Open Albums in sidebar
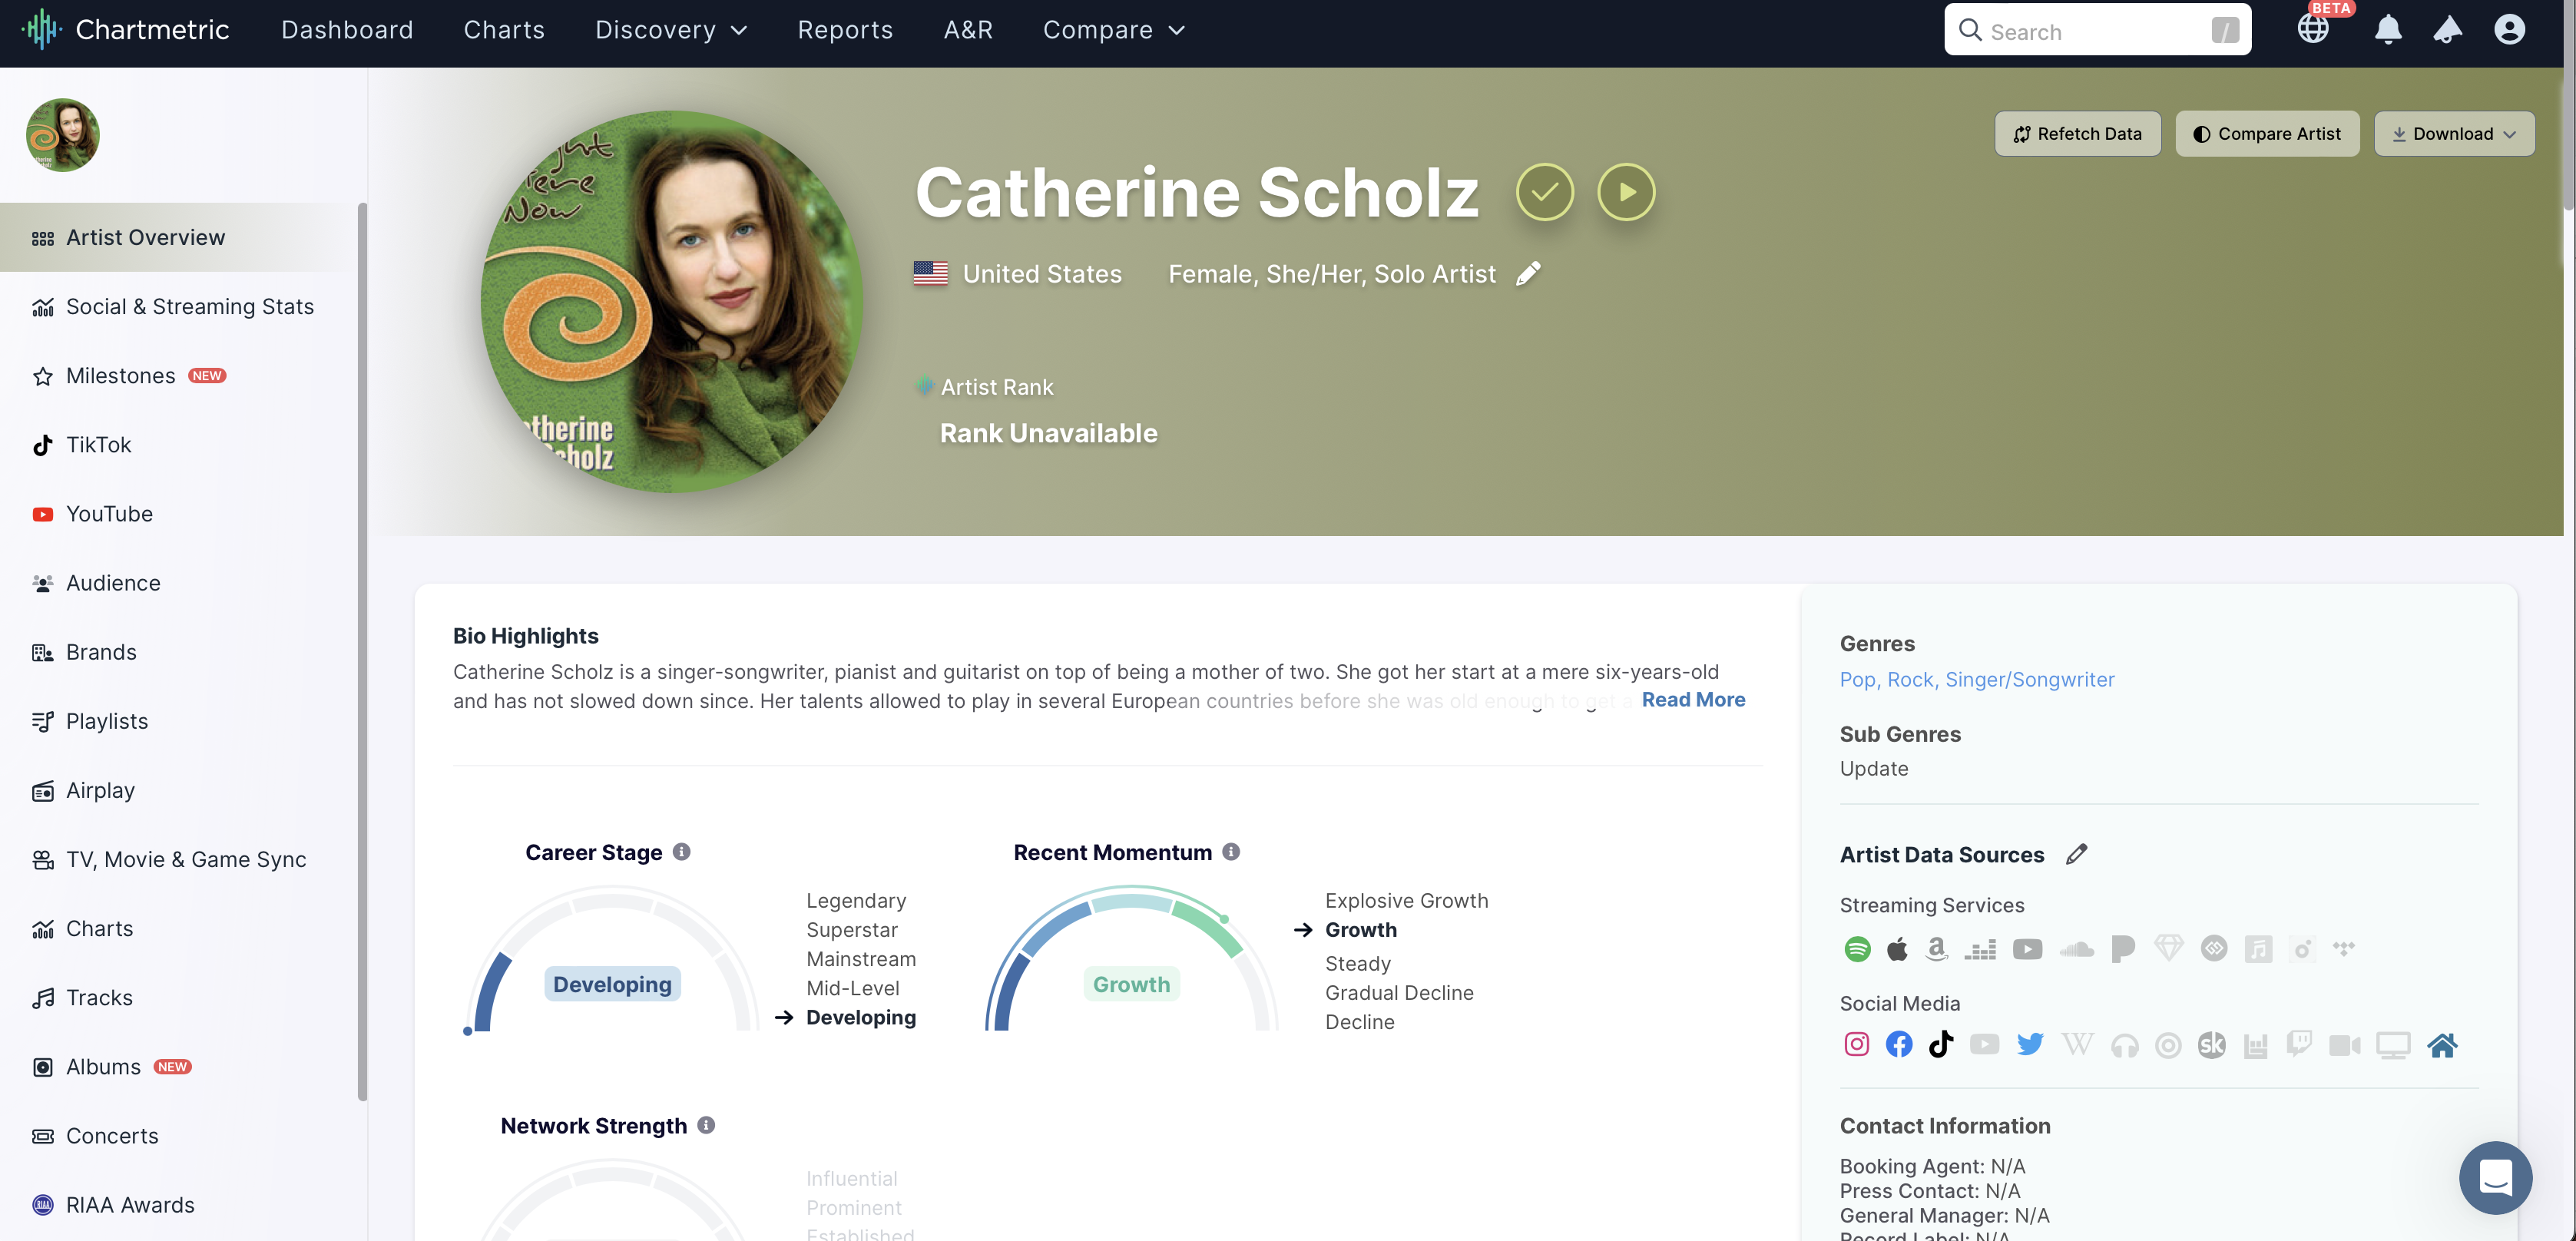This screenshot has height=1241, width=2576. coord(178,1066)
